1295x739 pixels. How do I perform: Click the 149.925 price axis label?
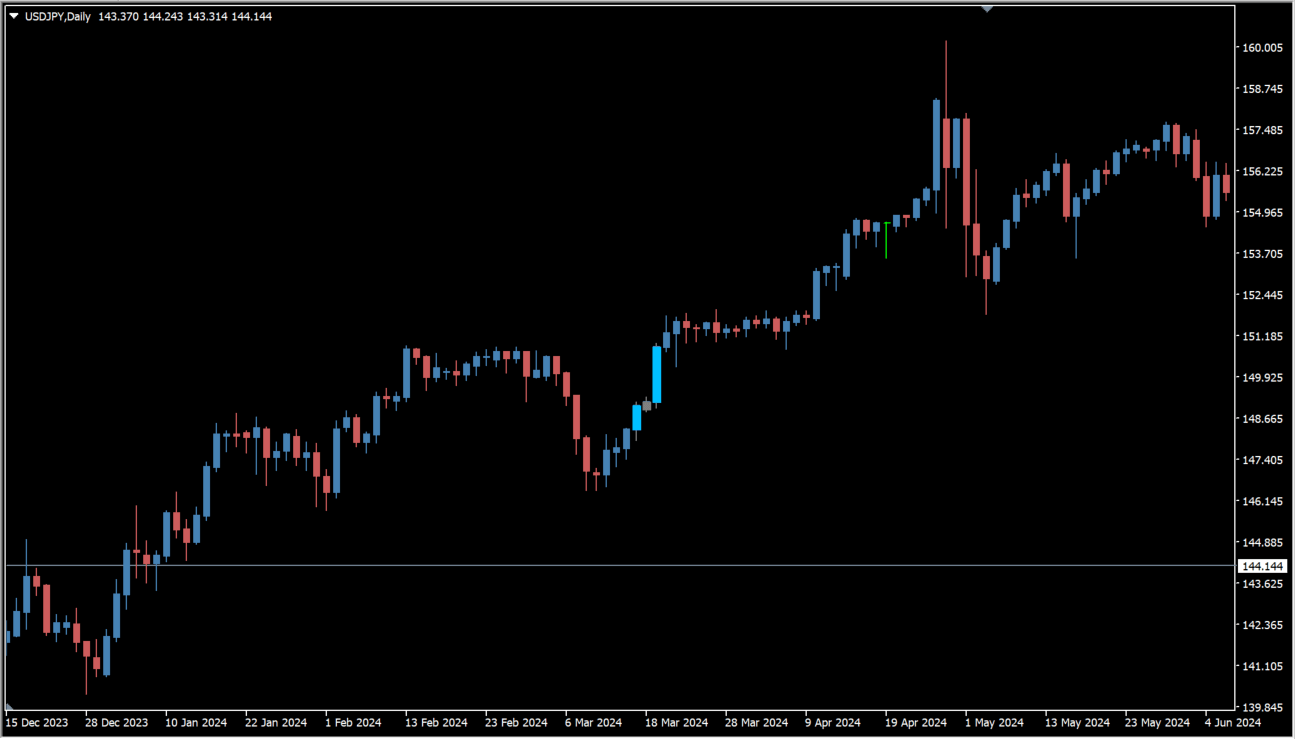click(x=1262, y=378)
